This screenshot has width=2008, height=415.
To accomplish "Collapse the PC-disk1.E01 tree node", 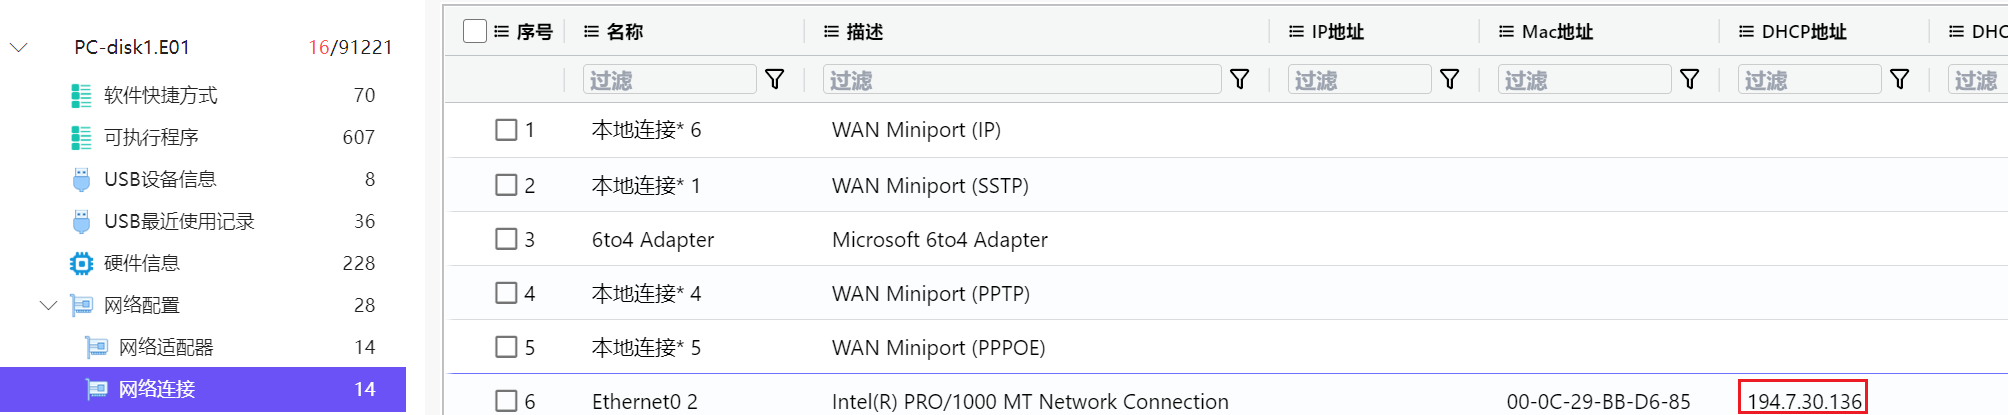I will 19,47.
